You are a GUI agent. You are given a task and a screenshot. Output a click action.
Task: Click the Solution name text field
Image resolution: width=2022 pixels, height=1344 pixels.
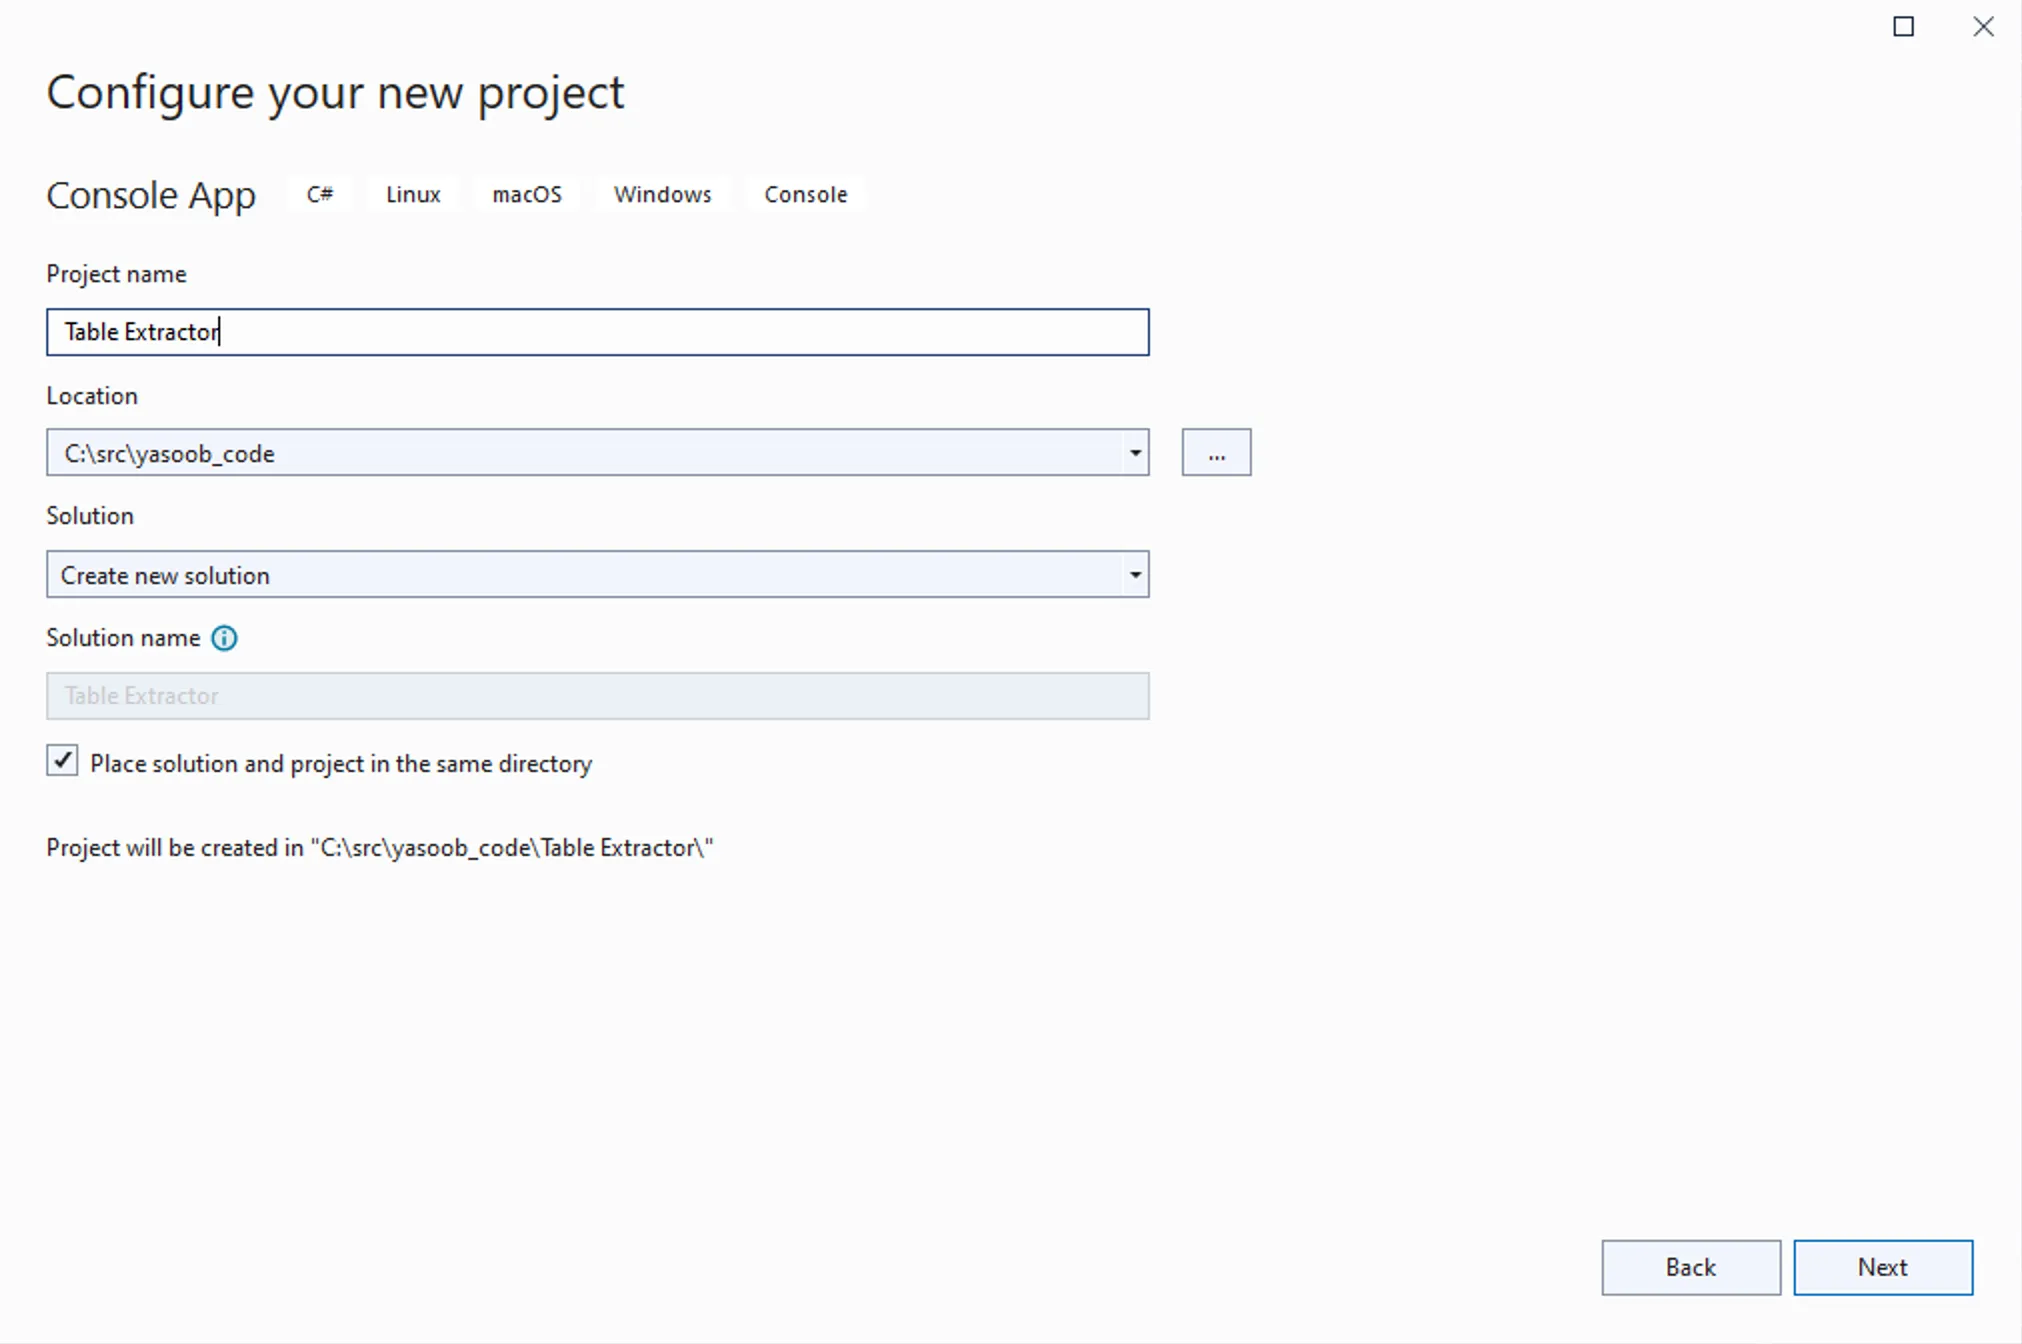click(x=600, y=695)
